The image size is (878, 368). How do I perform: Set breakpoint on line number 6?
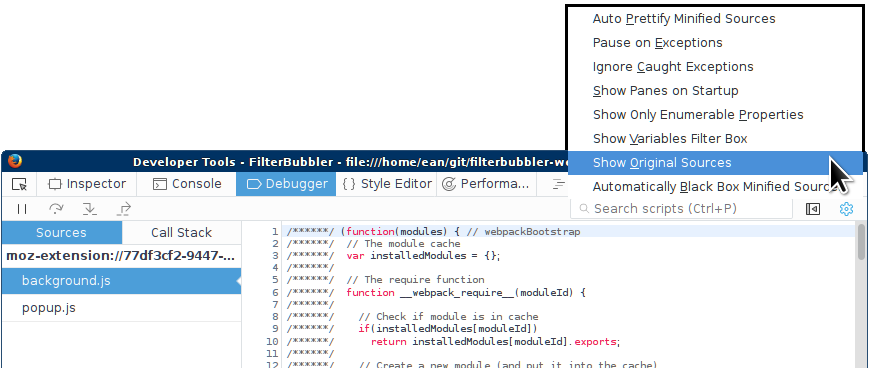point(274,292)
